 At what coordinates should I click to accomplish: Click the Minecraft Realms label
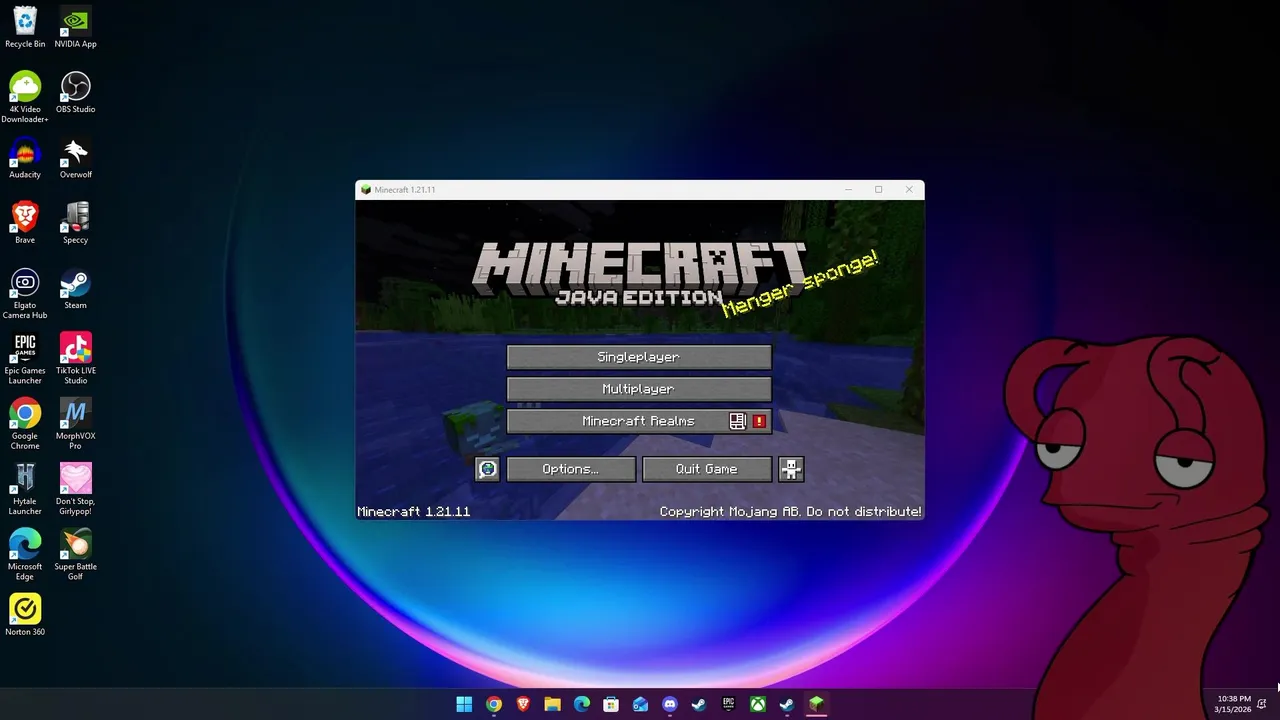pos(638,421)
